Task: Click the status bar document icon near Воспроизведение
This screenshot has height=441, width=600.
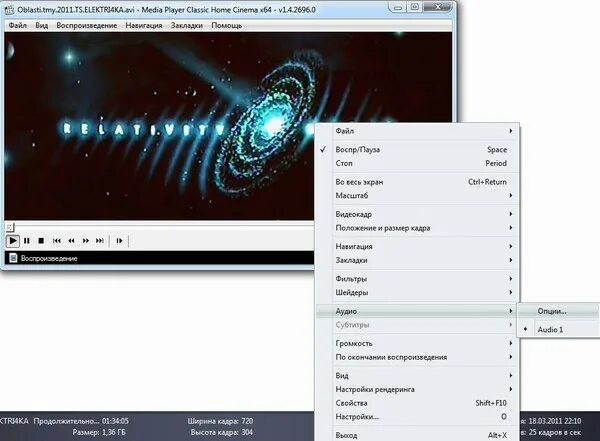Action: tap(13, 258)
